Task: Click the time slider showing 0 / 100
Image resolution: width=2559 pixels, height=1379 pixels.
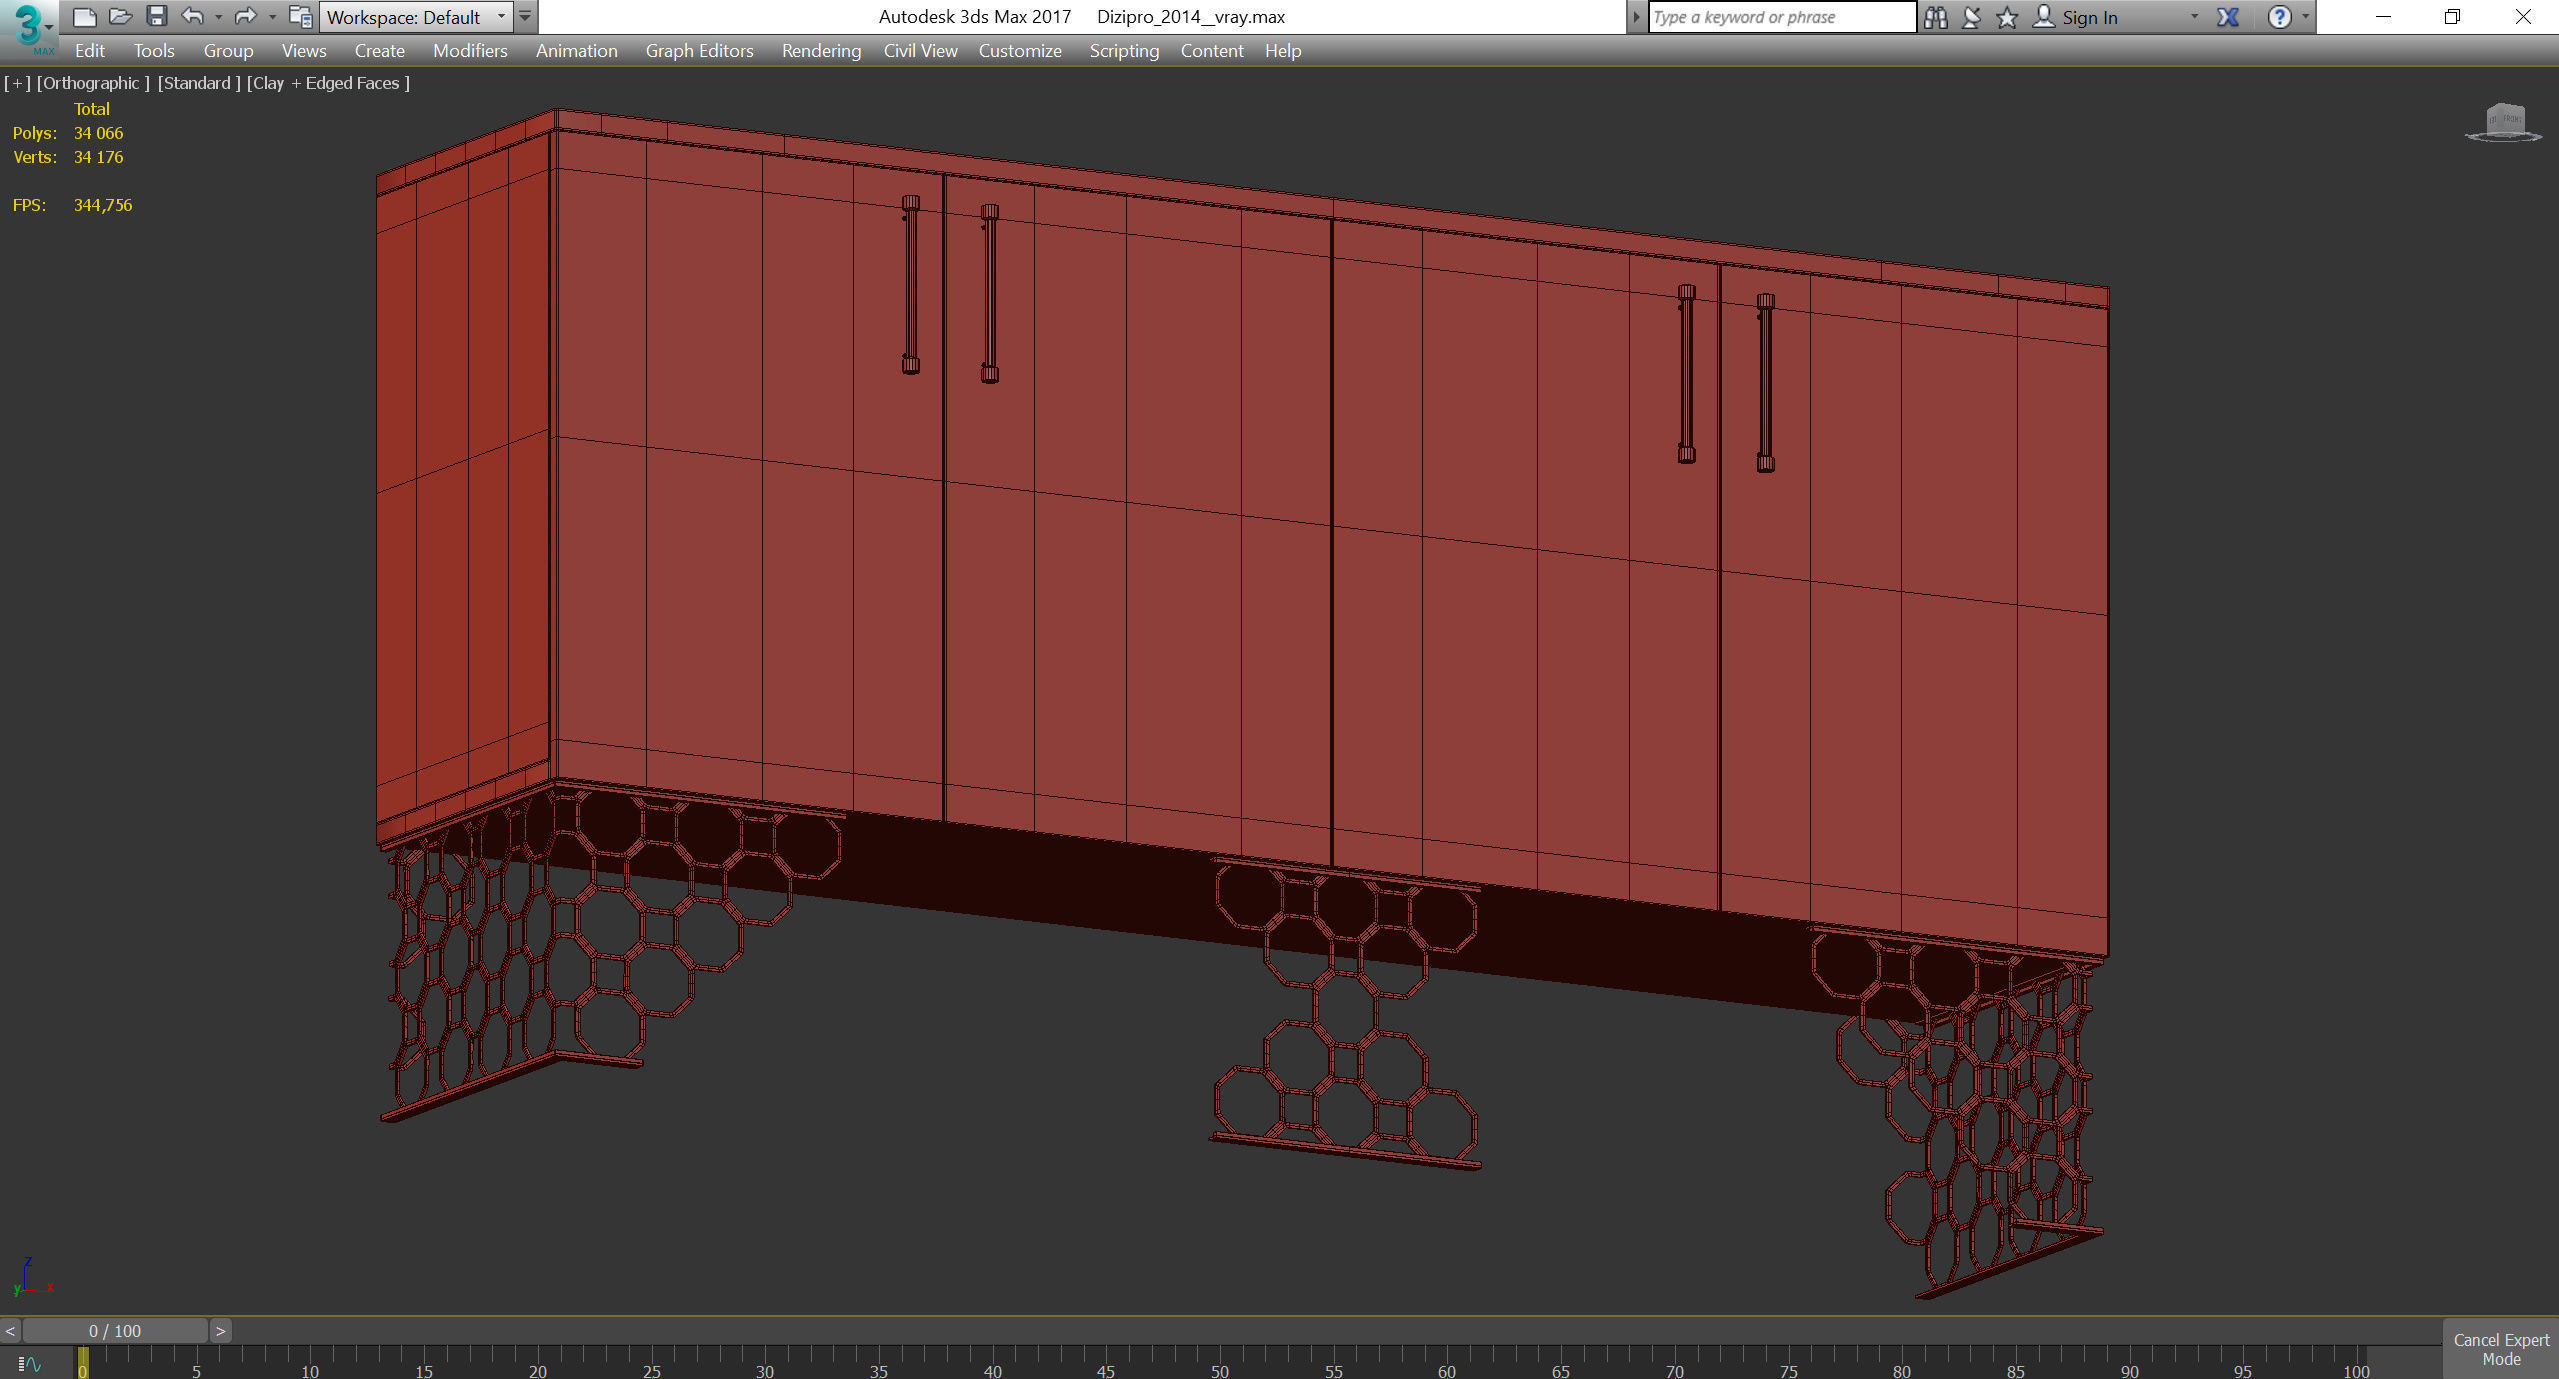Action: (x=115, y=1331)
